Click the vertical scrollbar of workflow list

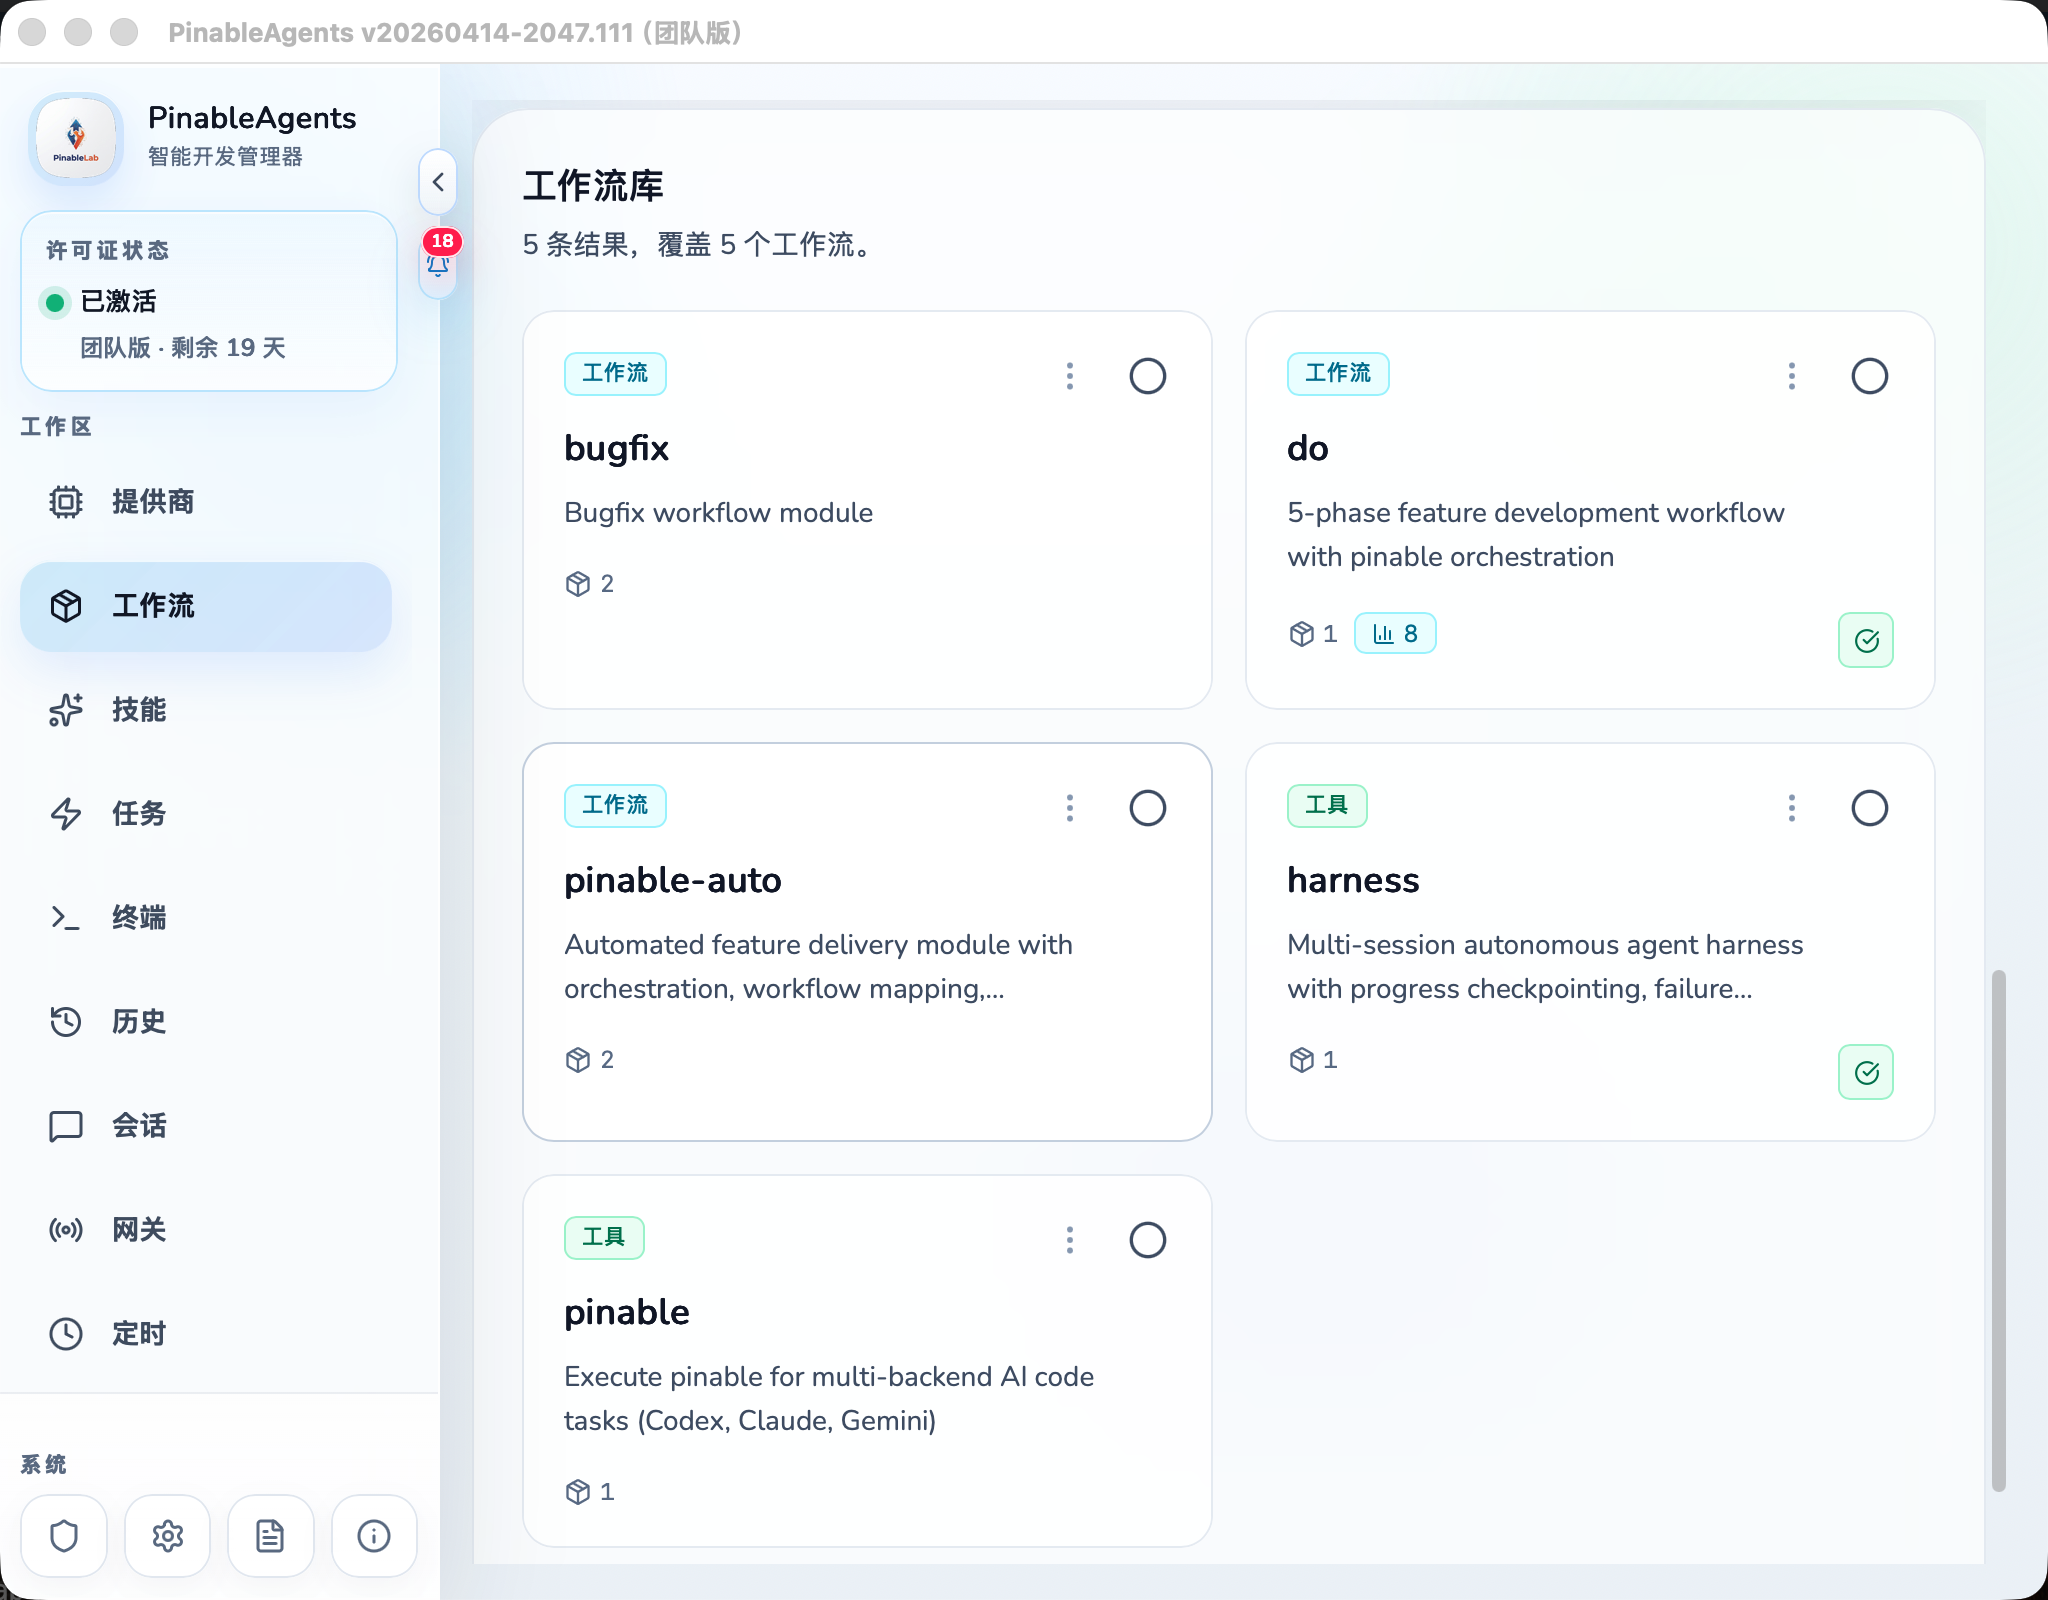pos(1998,1230)
